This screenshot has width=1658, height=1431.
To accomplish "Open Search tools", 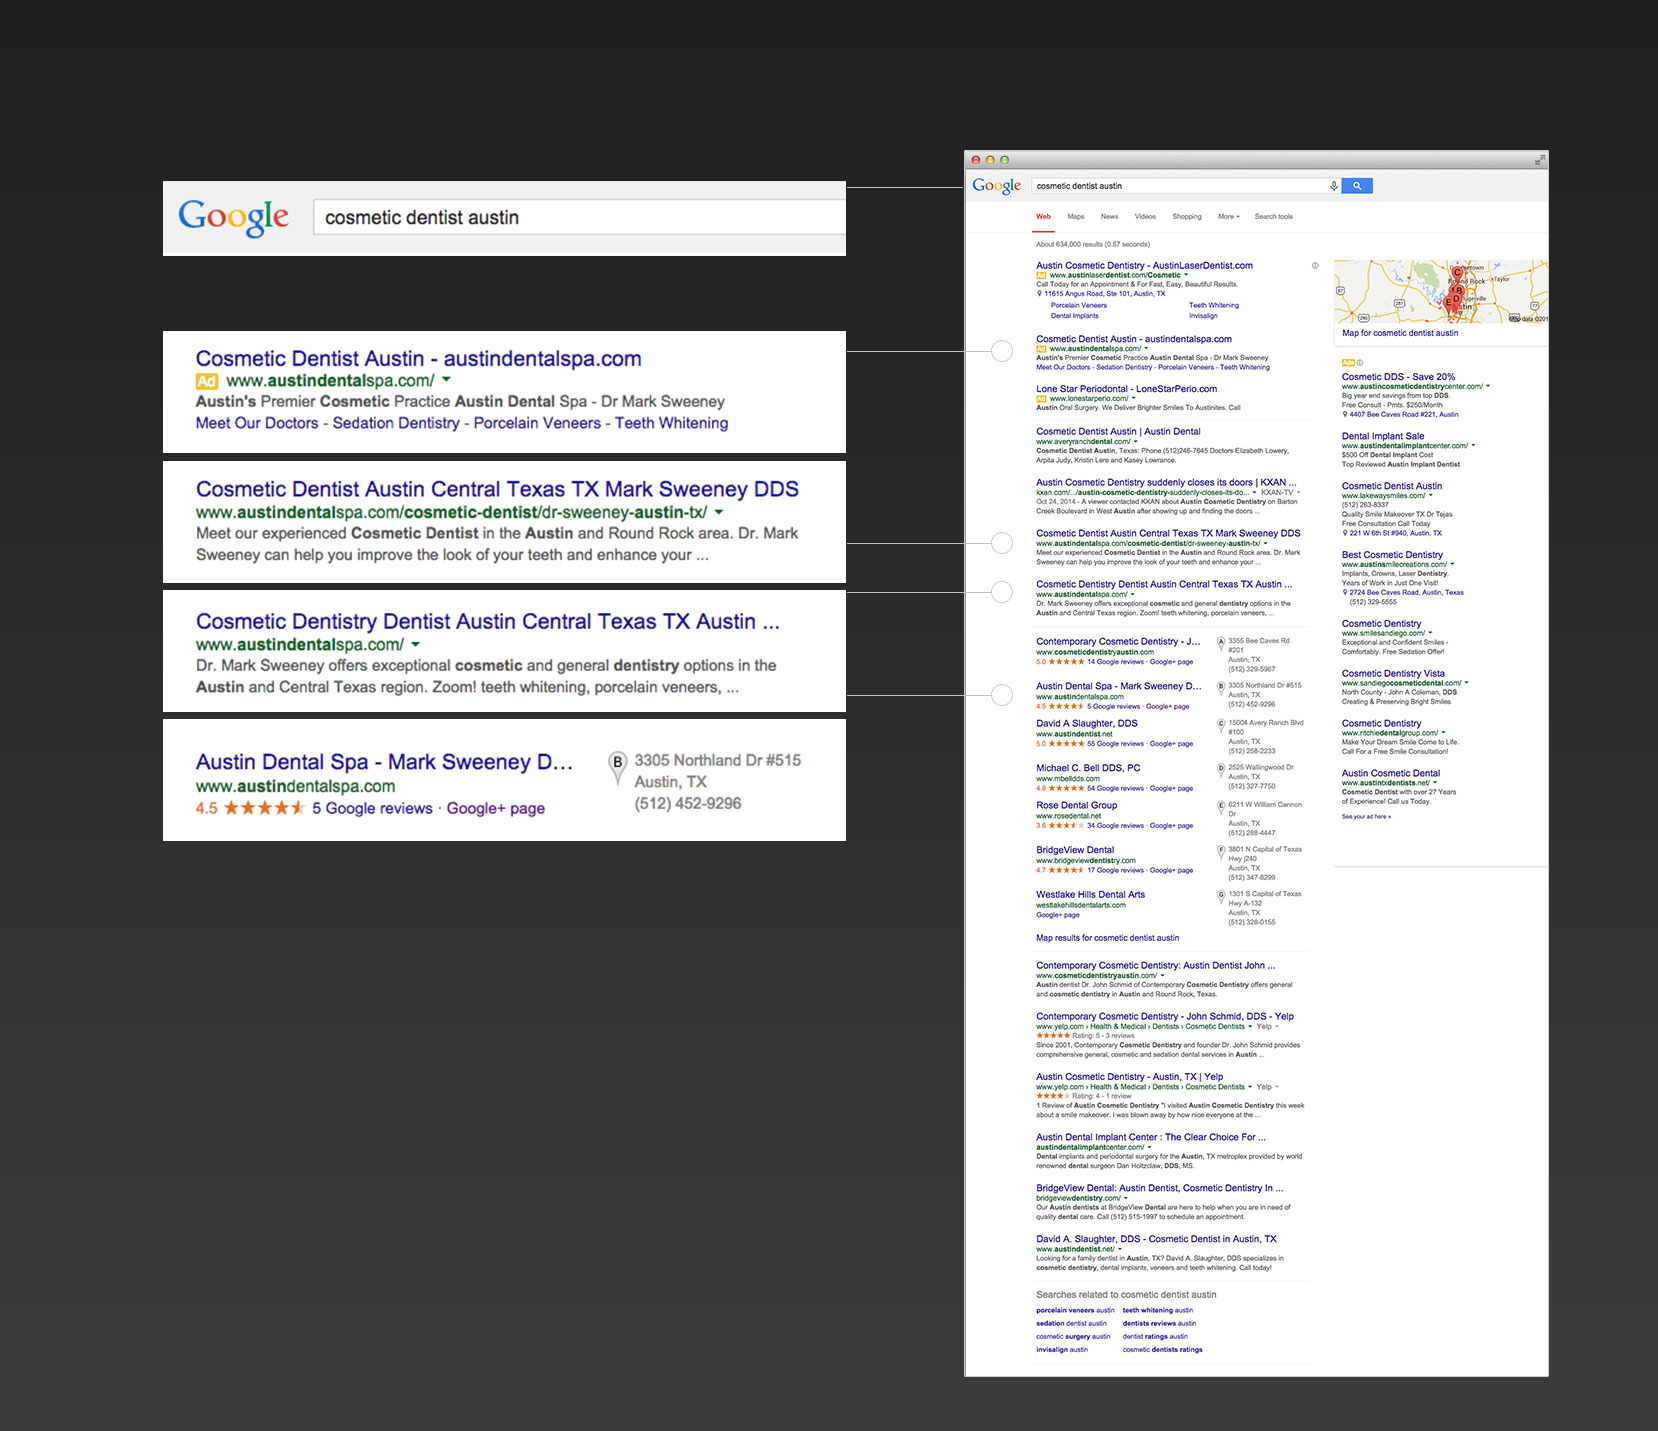I will pos(1273,217).
